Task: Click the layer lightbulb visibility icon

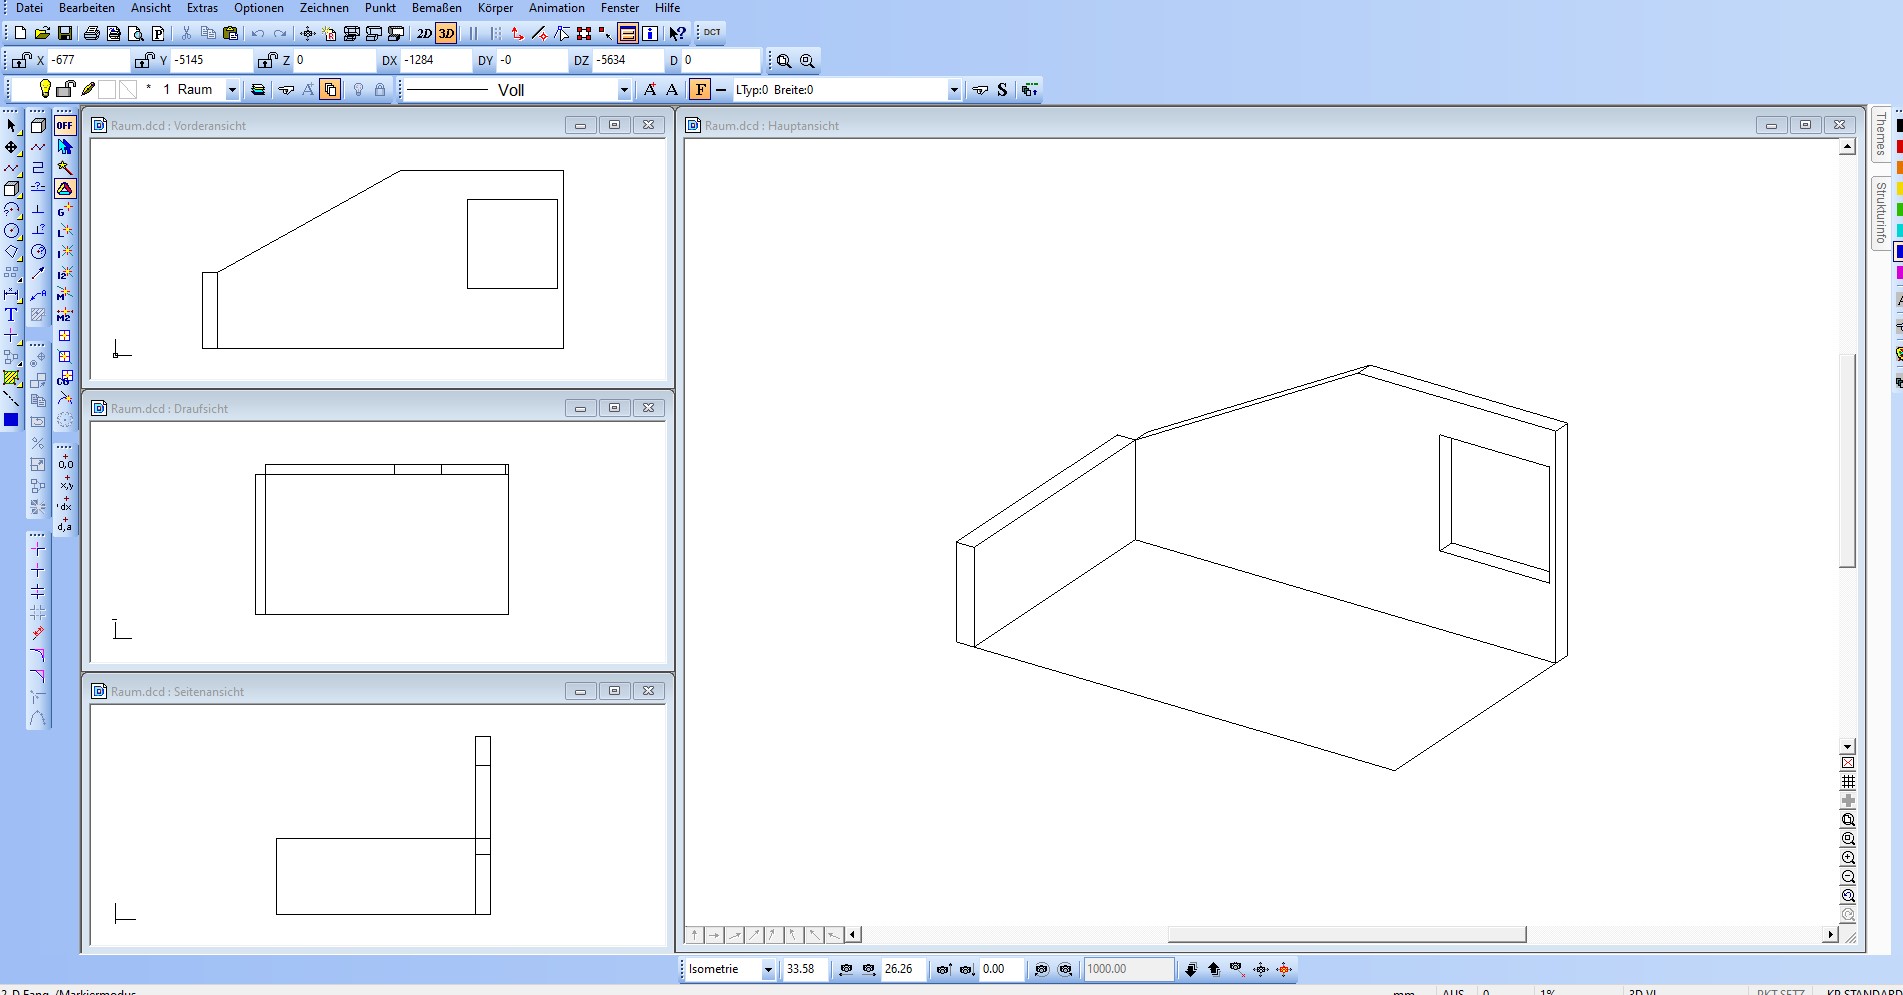Action: [45, 89]
